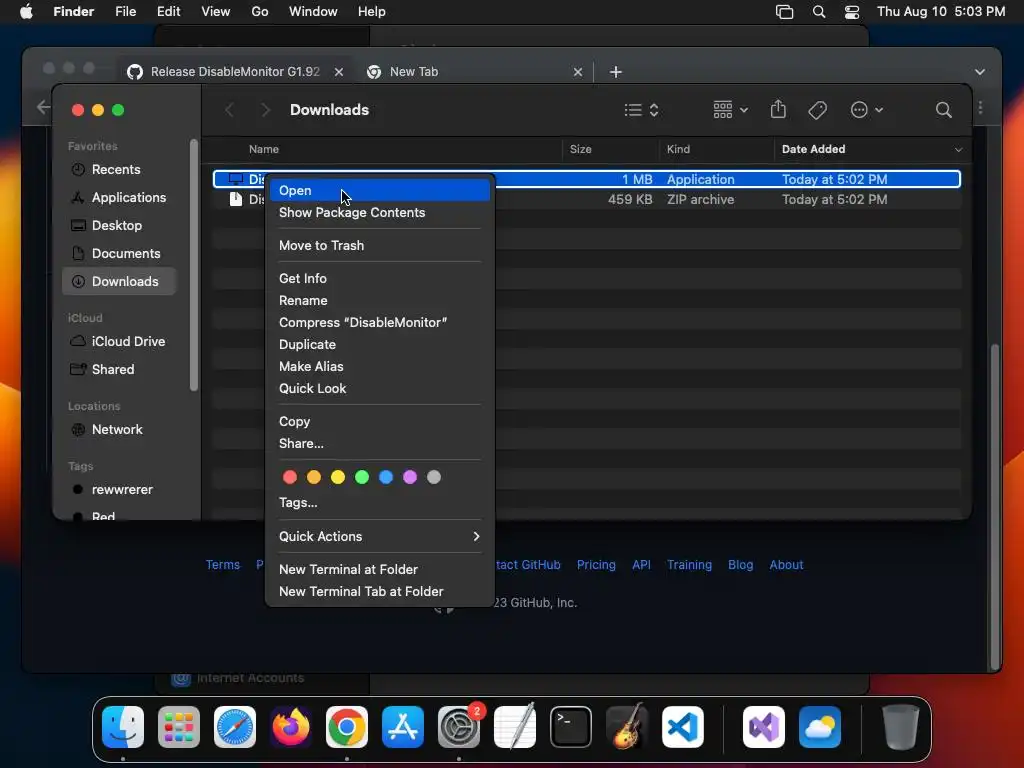Open the About link on GitHub page

coord(786,565)
